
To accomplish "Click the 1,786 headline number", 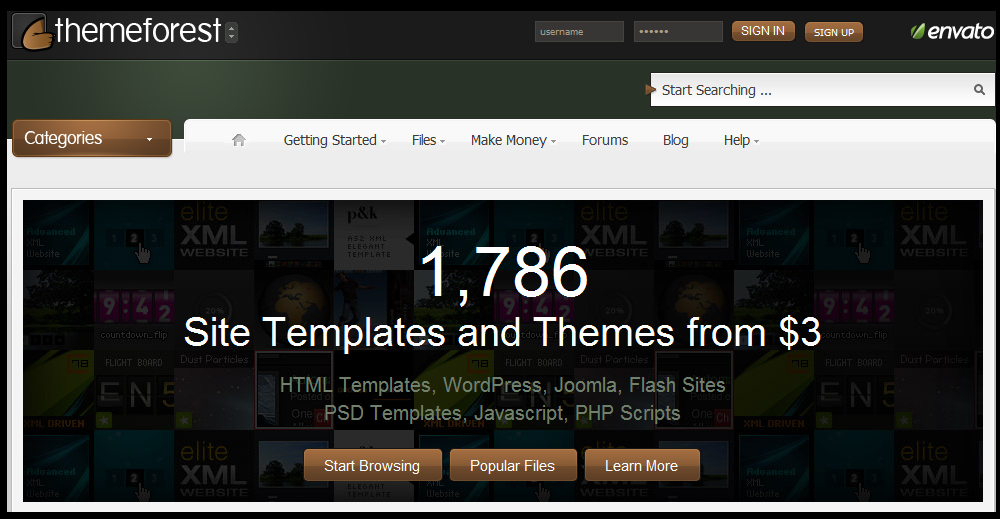I will click(x=504, y=273).
